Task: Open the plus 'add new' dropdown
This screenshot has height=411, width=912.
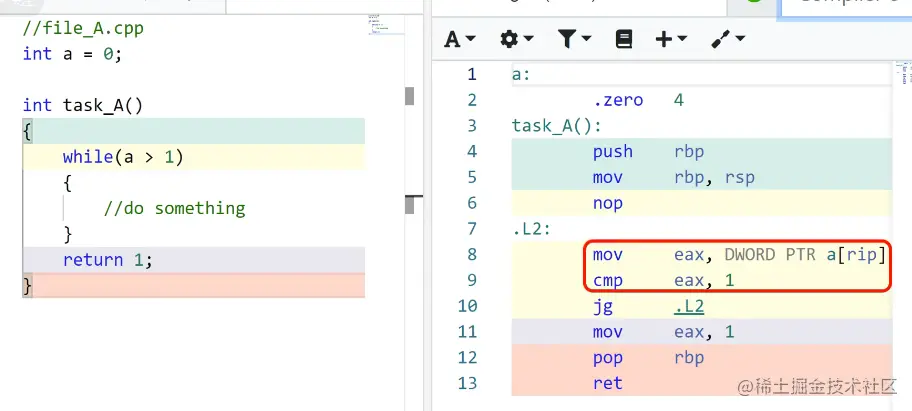Action: (x=671, y=39)
